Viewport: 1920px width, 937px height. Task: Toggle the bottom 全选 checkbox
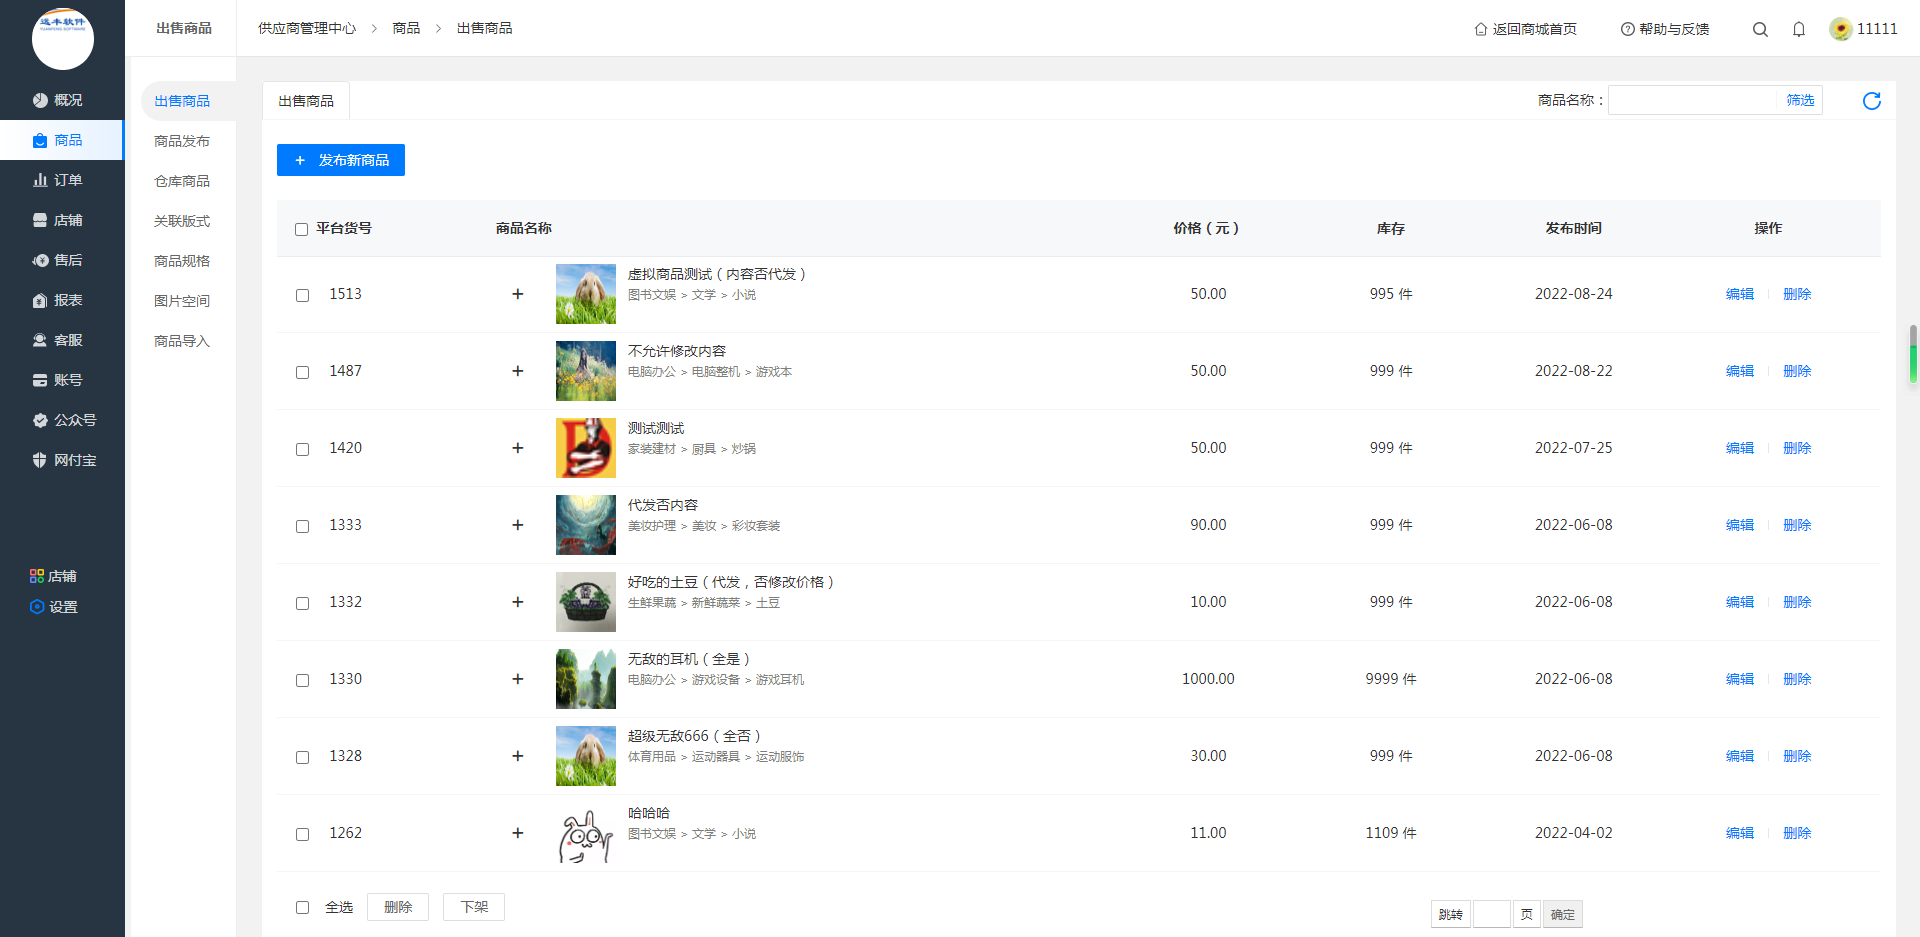[302, 907]
